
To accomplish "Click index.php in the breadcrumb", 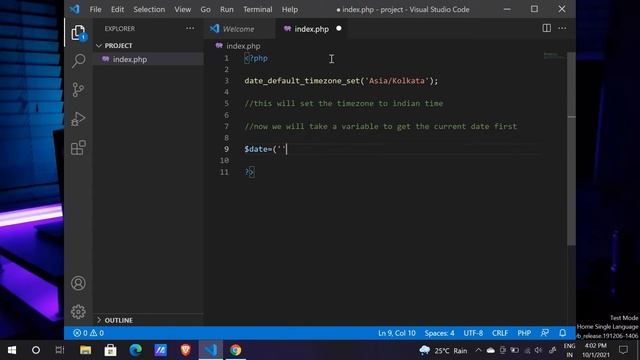I will 243,46.
